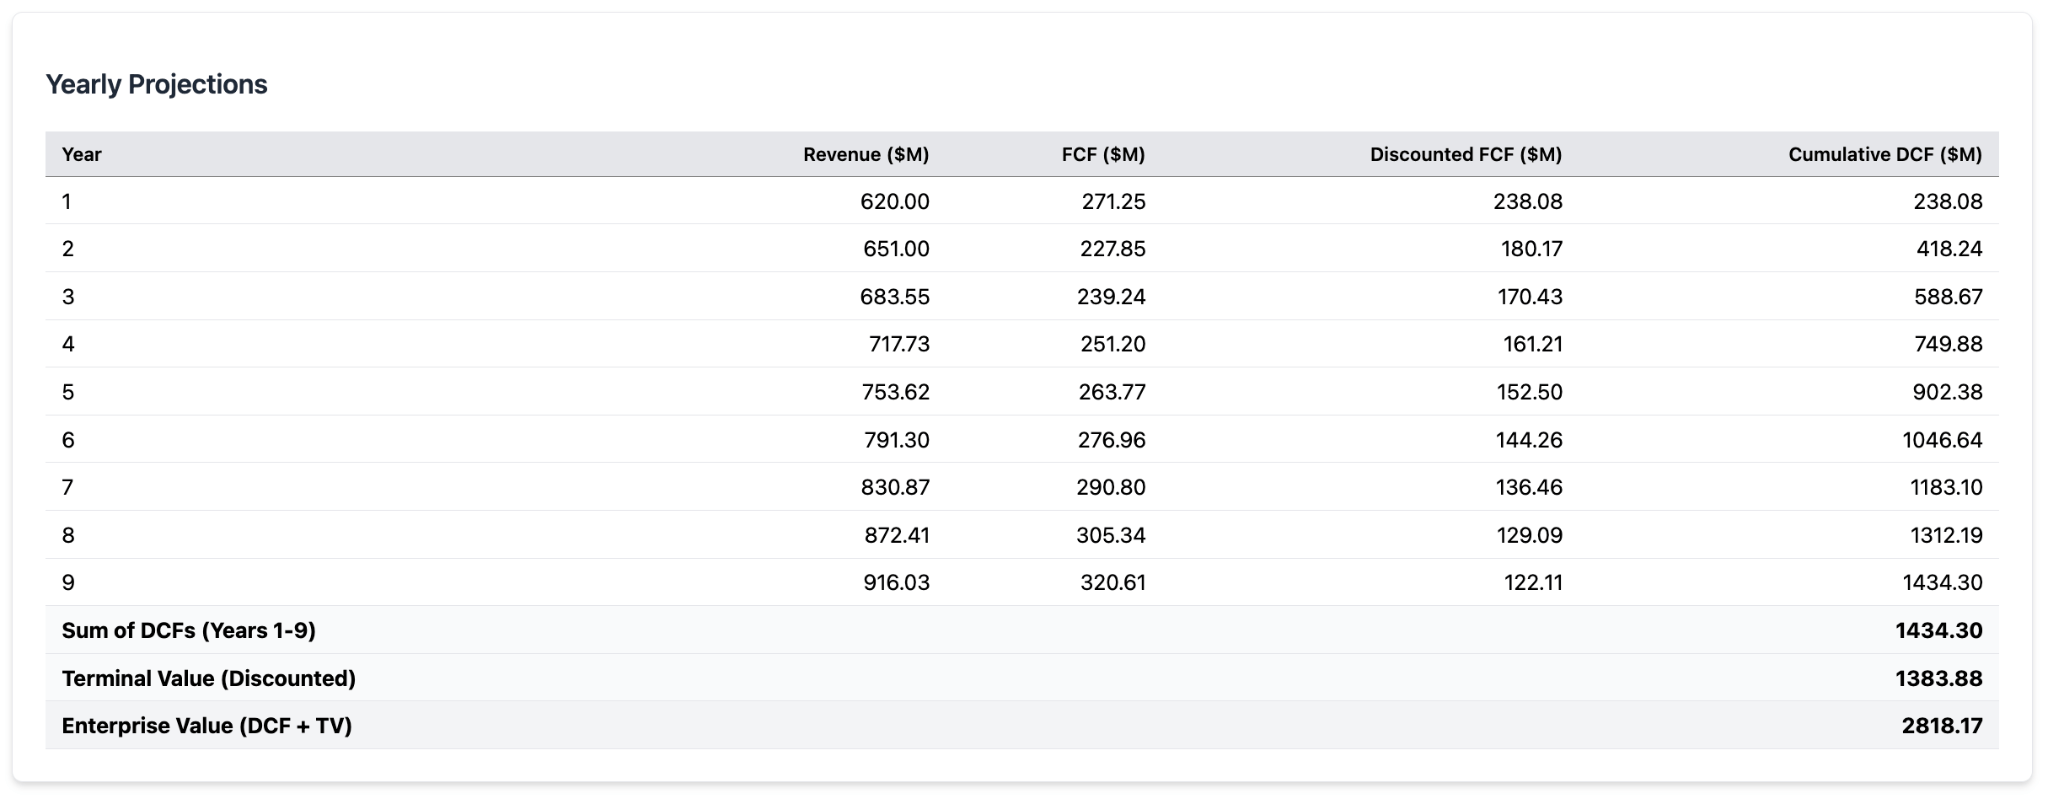
Task: Click the Sum of DCFs (Years 1-9) label
Action: pos(188,630)
